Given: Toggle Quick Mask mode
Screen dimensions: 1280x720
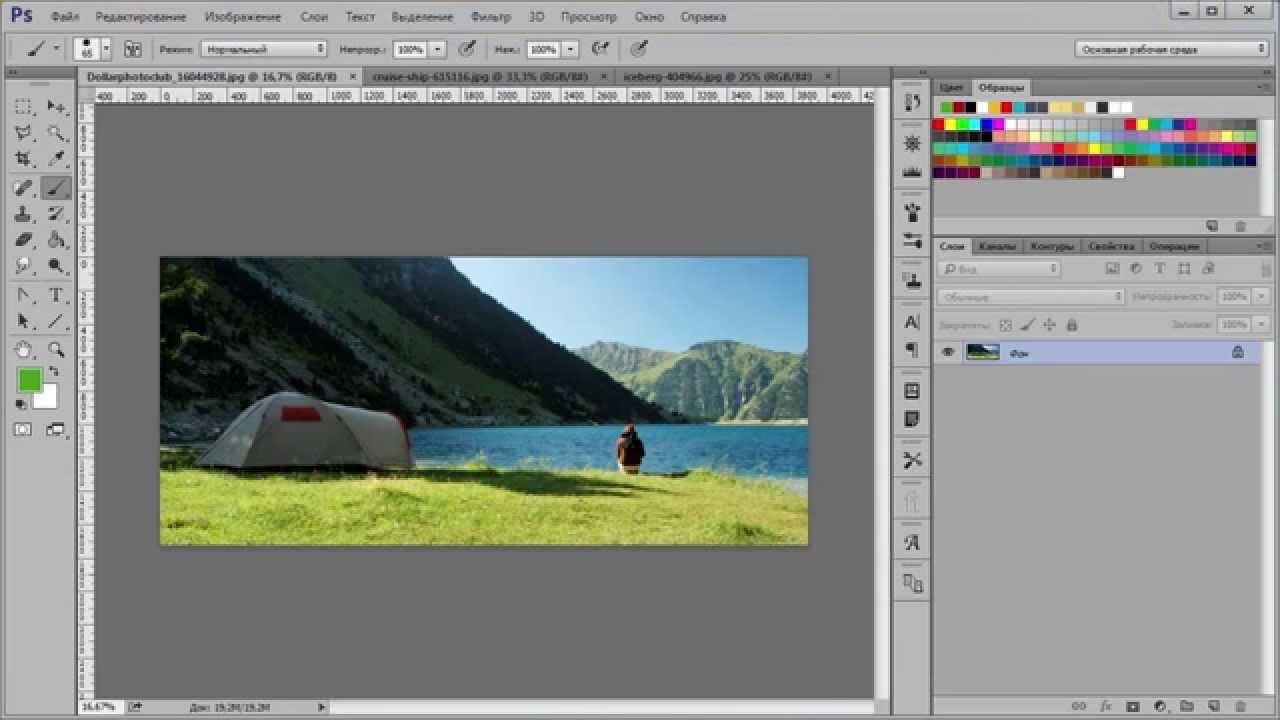Looking at the screenshot, I should (x=23, y=429).
